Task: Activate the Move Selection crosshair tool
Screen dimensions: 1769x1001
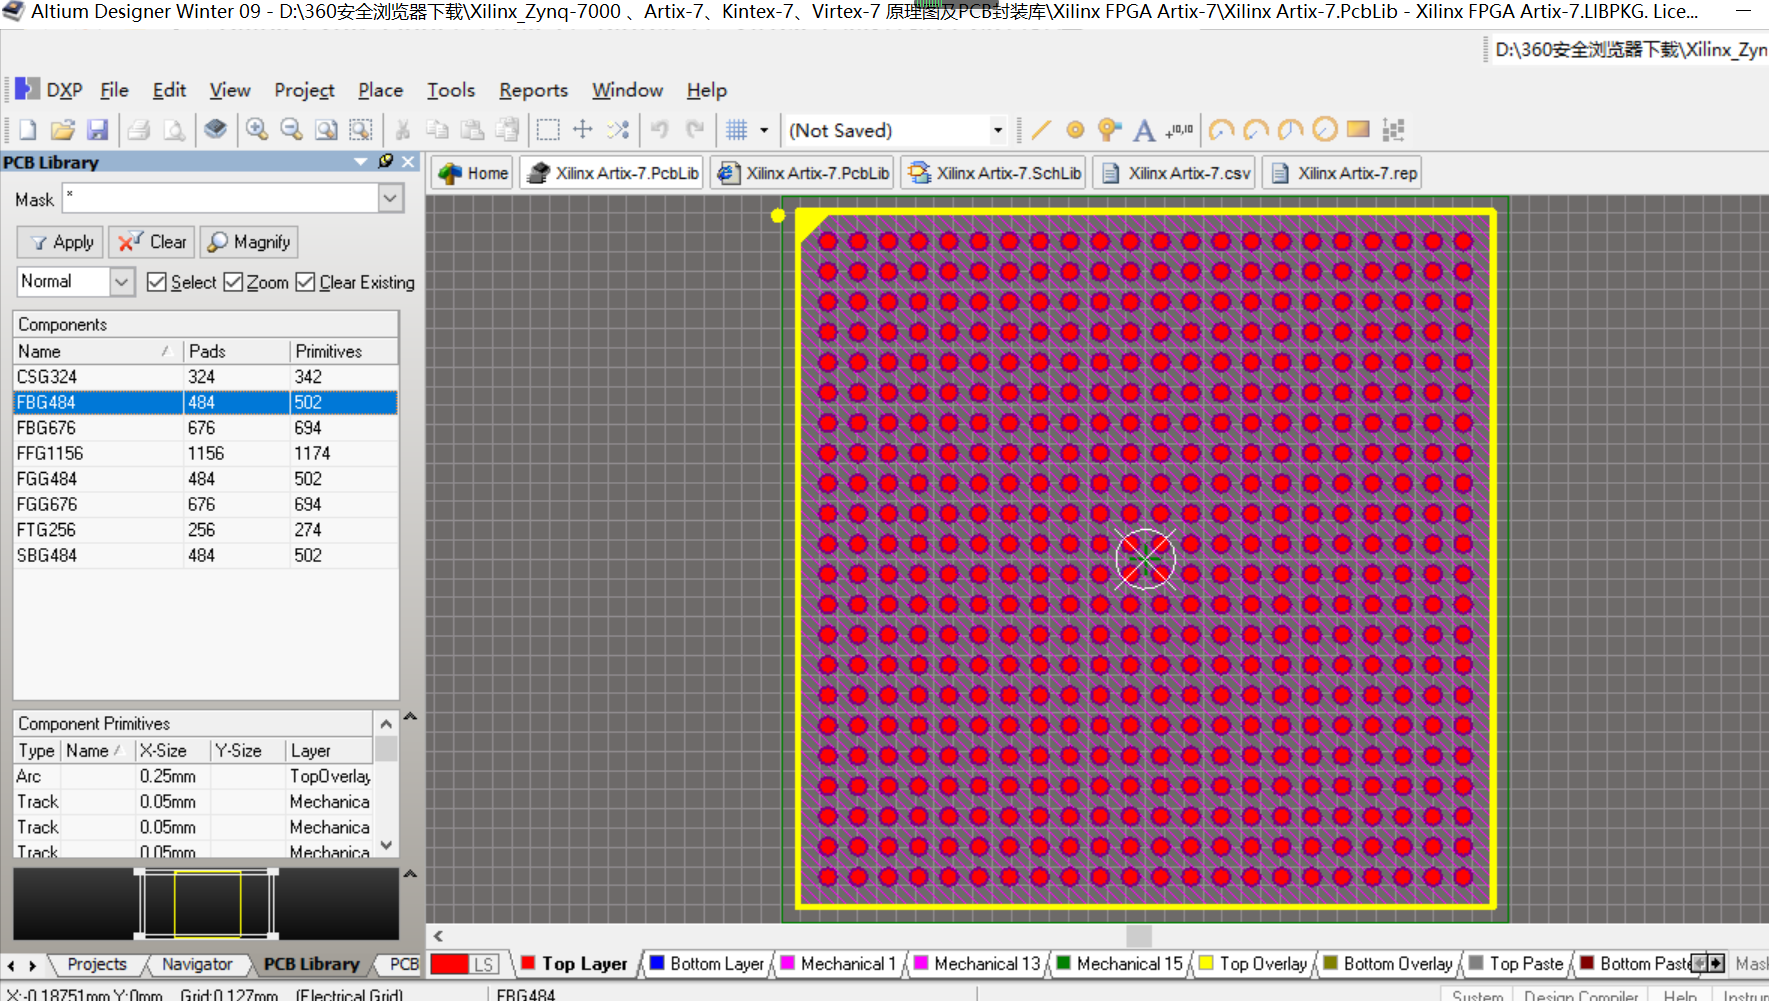Action: [583, 130]
